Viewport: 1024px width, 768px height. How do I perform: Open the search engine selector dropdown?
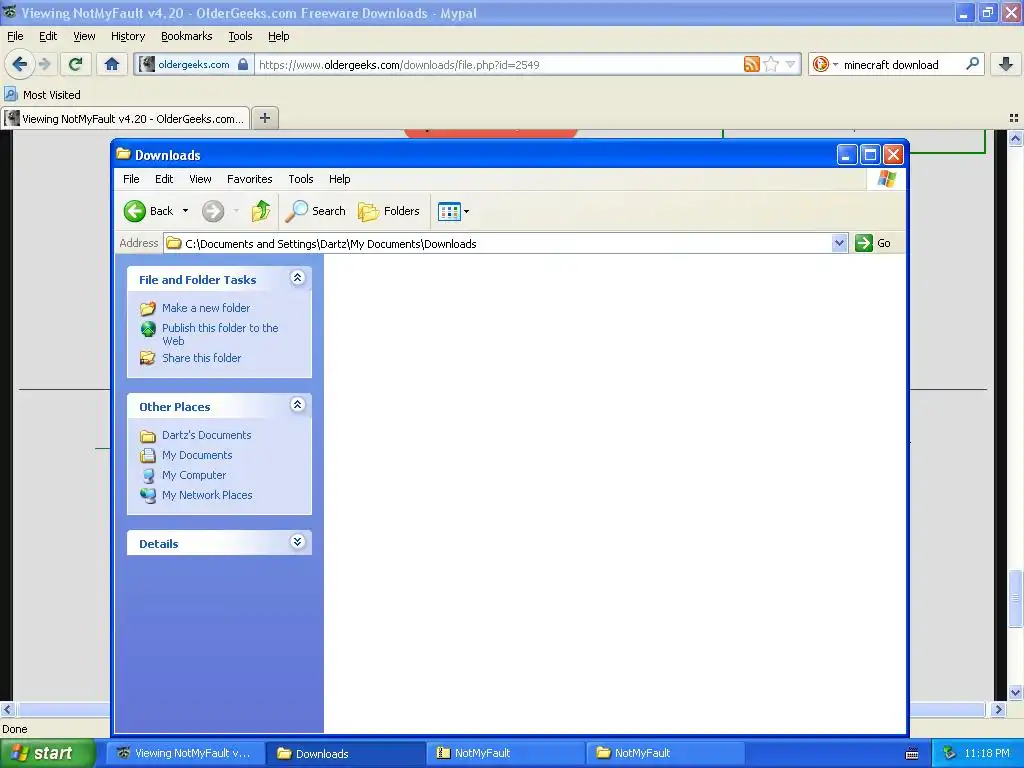point(835,65)
